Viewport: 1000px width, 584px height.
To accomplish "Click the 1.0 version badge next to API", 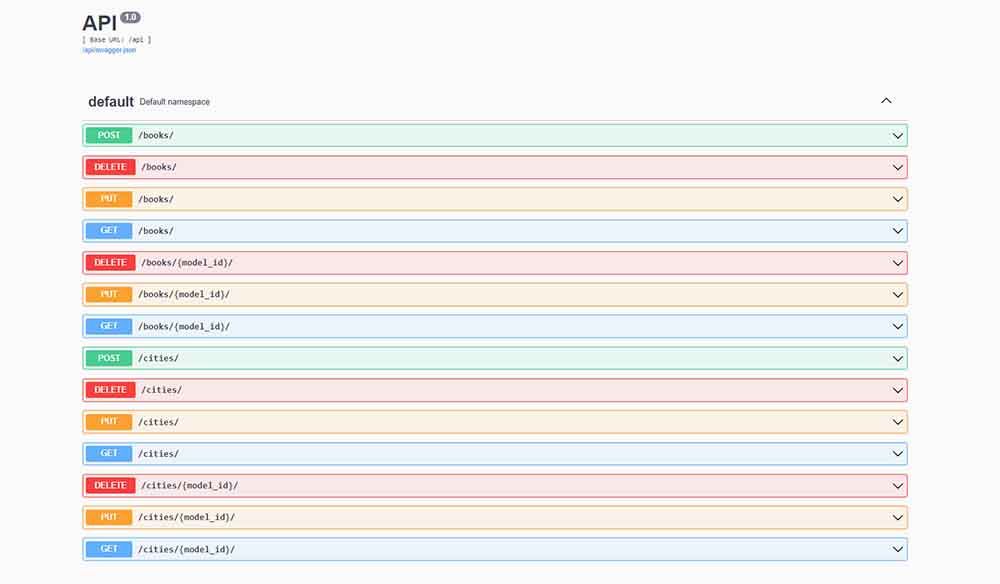I will coord(128,16).
